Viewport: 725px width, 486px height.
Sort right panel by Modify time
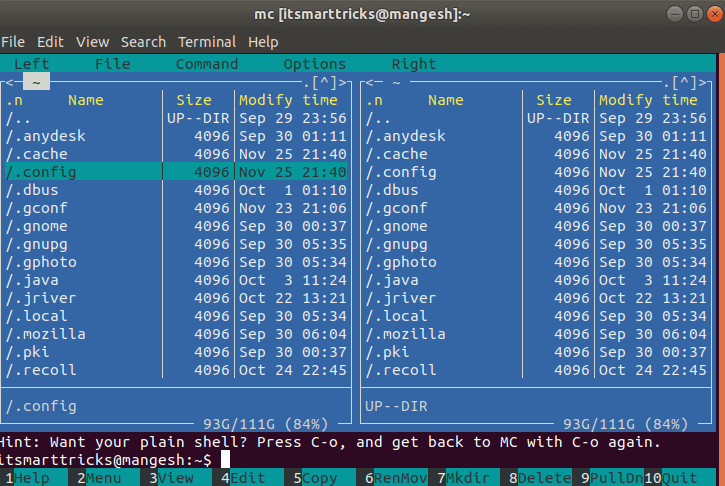pyautogui.click(x=648, y=100)
